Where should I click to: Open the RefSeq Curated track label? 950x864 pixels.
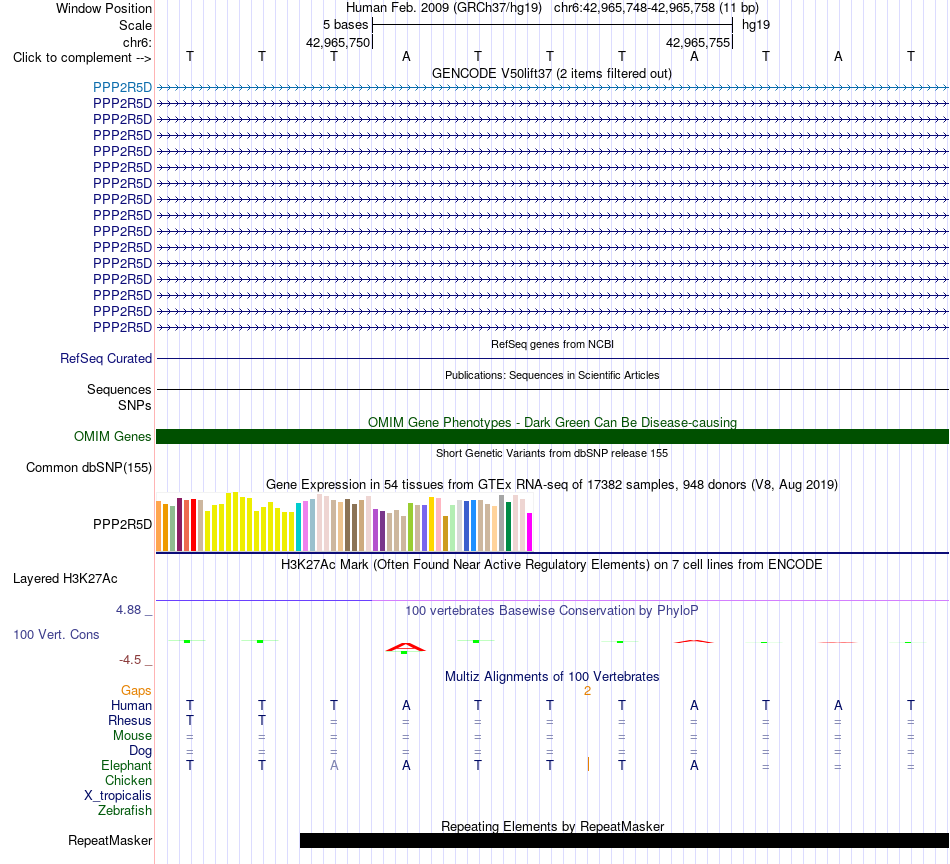click(106, 358)
